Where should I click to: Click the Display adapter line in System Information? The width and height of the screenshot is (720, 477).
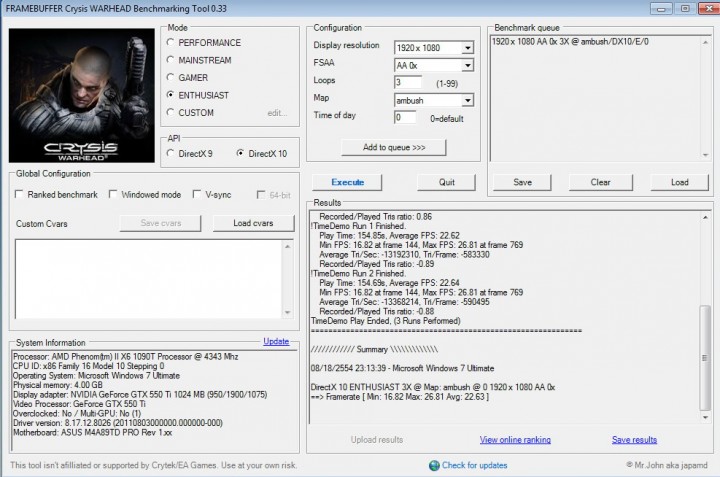coord(140,394)
